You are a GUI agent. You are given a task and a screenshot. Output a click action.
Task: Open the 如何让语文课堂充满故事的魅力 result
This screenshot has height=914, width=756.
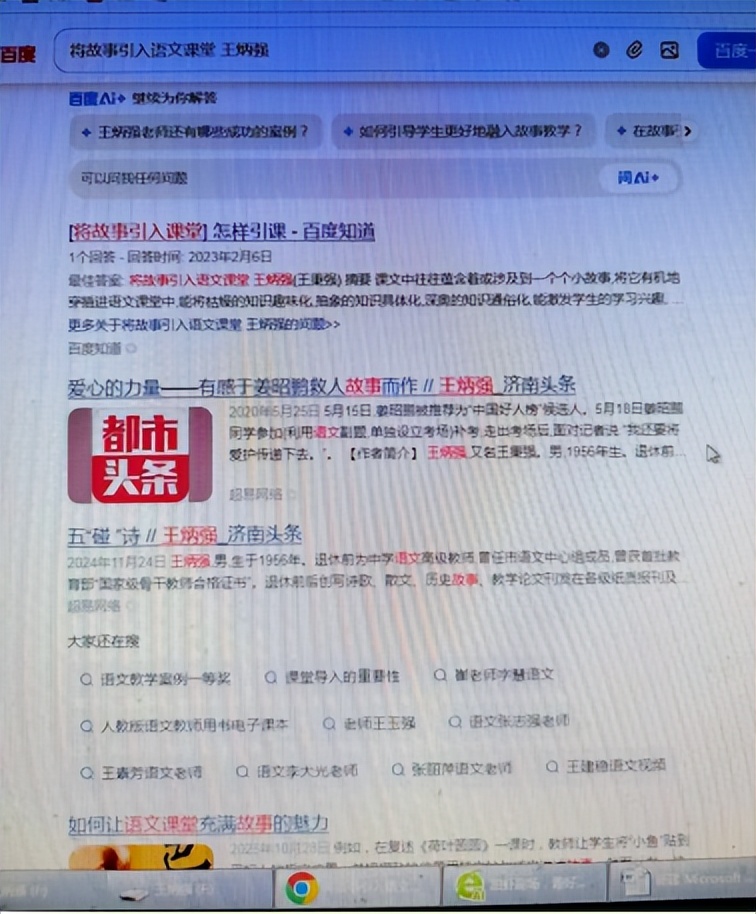click(198, 824)
